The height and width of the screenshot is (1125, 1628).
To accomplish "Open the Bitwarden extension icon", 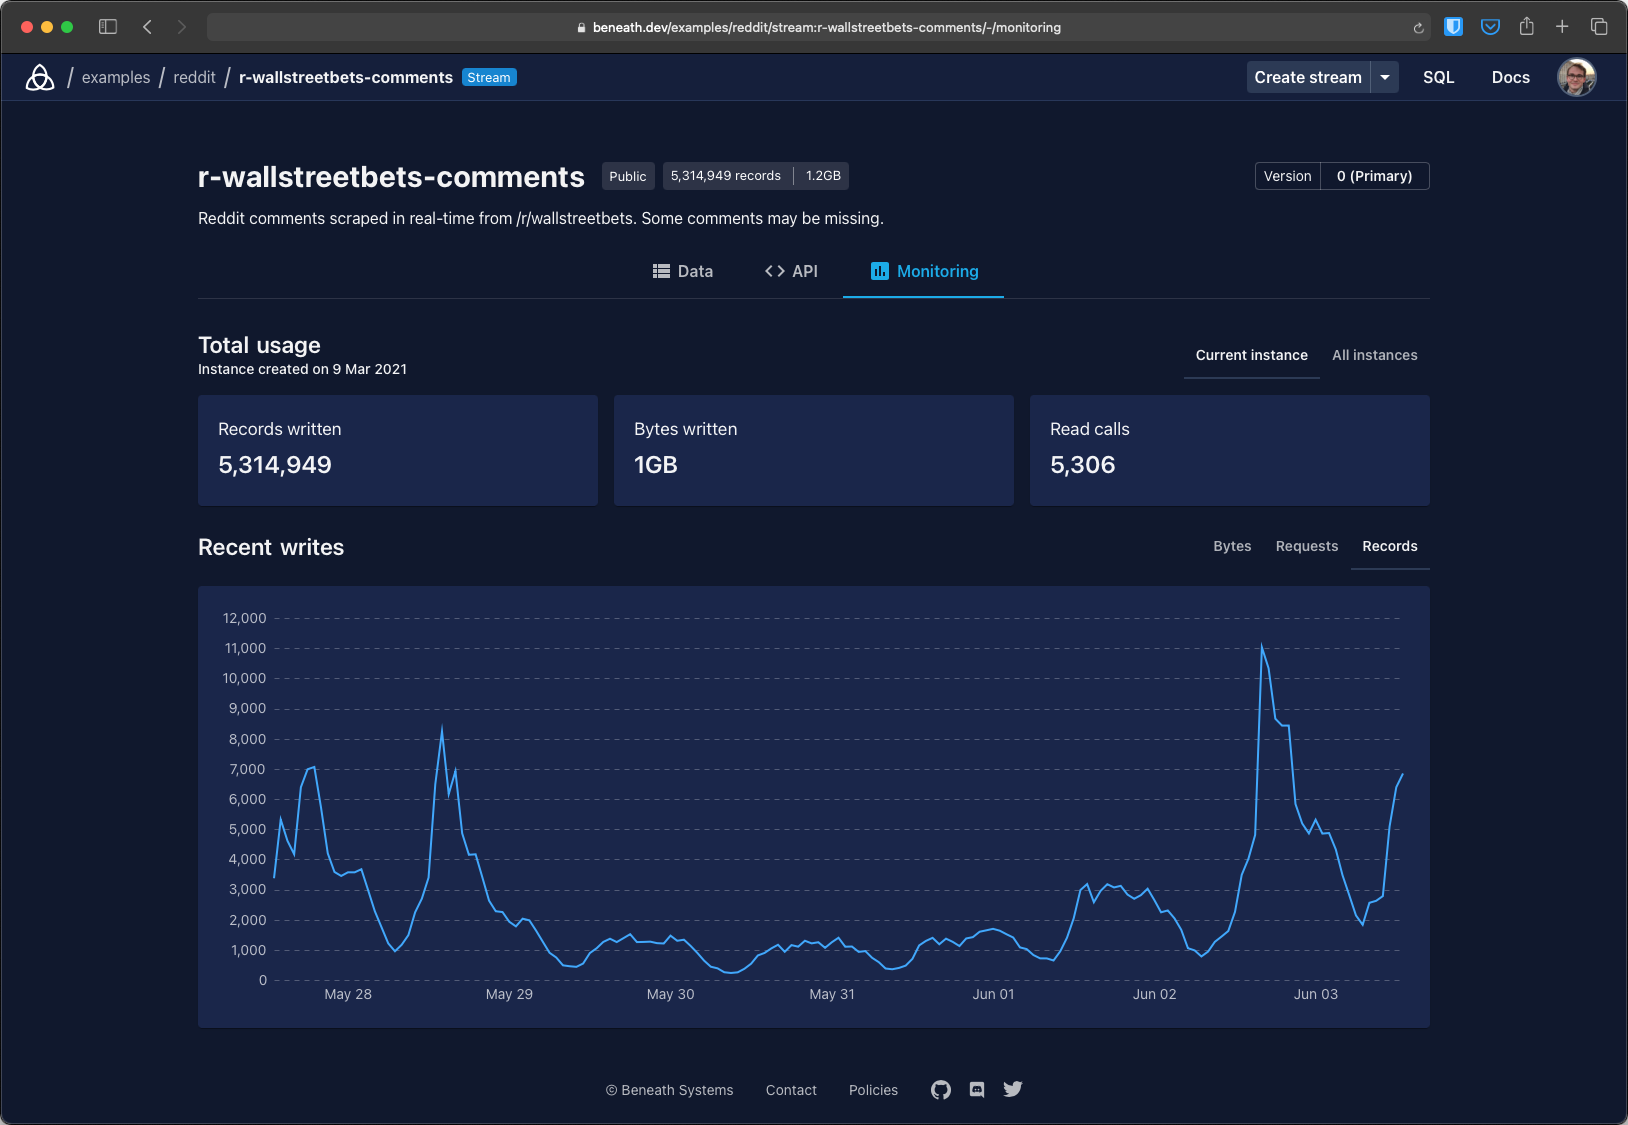I will (1454, 27).
